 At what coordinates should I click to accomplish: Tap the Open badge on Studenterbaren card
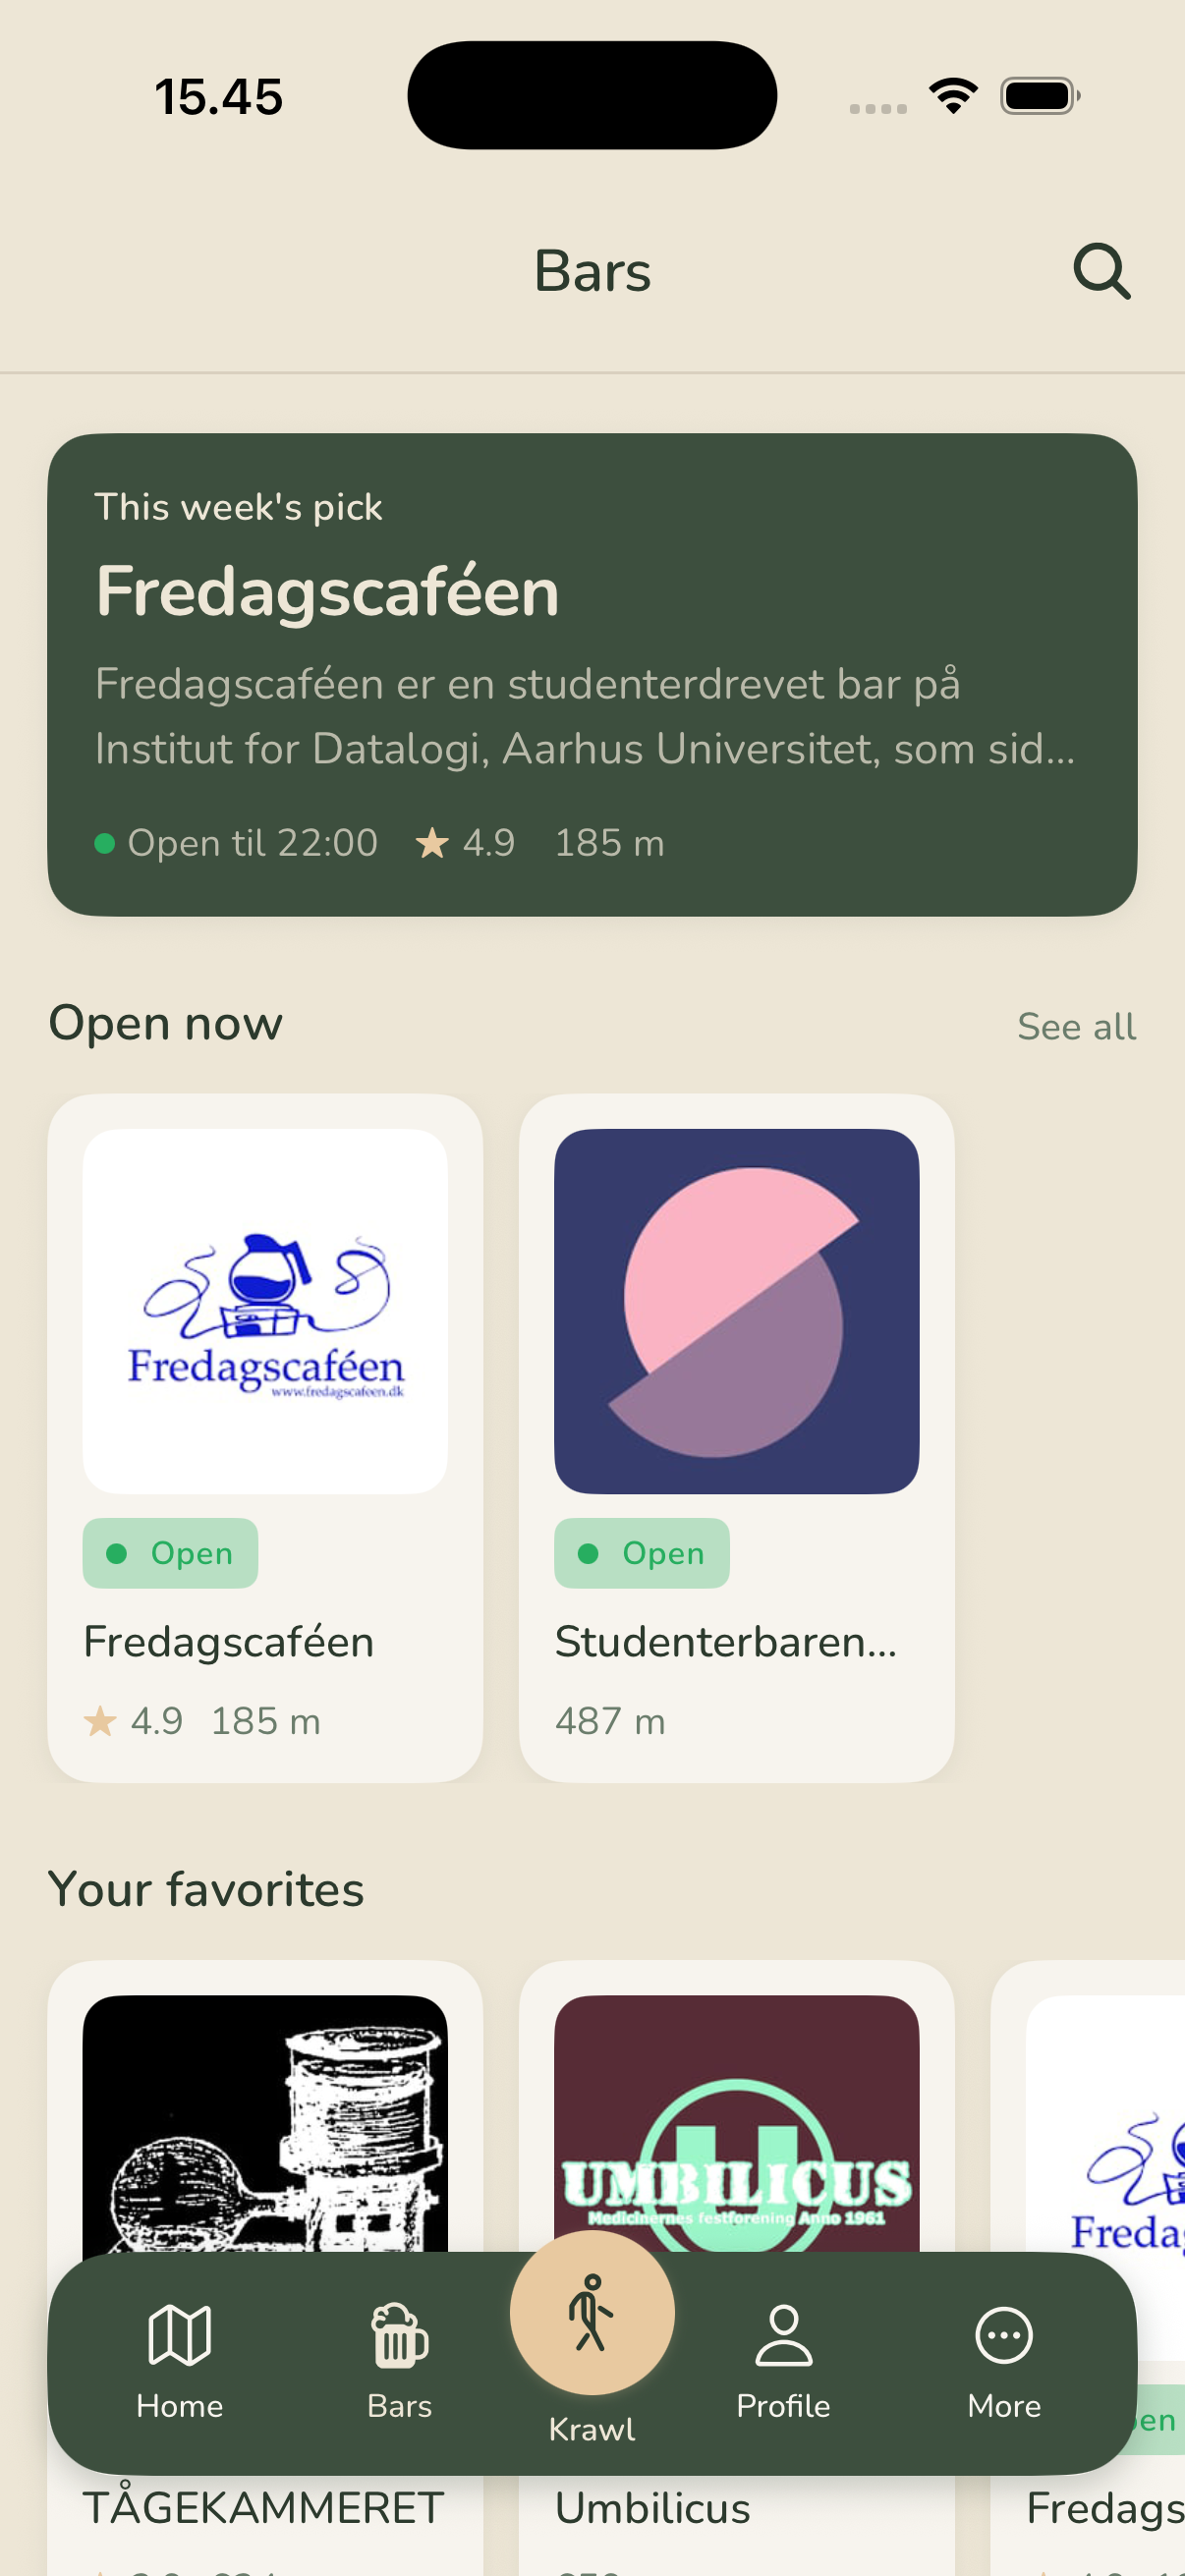pos(642,1552)
